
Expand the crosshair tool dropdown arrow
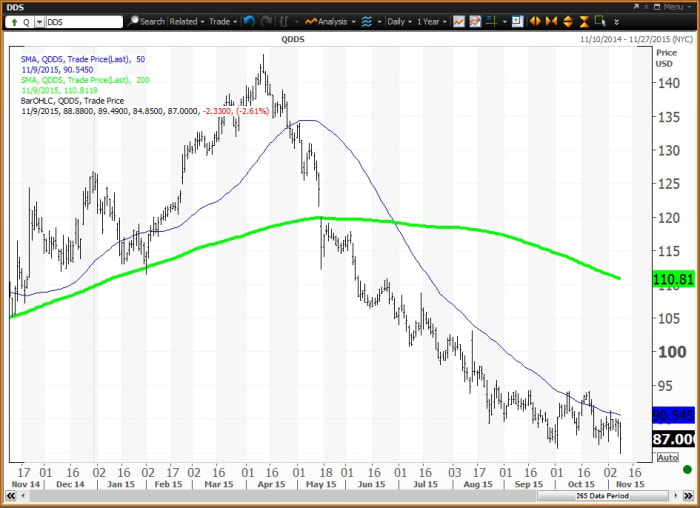(x=504, y=22)
